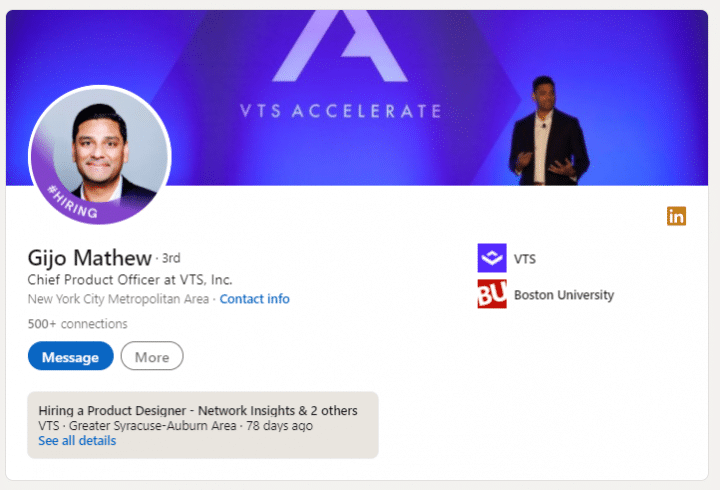The height and width of the screenshot is (490, 720).
Task: Click New York City Metropolitan Area location
Action: tap(118, 299)
